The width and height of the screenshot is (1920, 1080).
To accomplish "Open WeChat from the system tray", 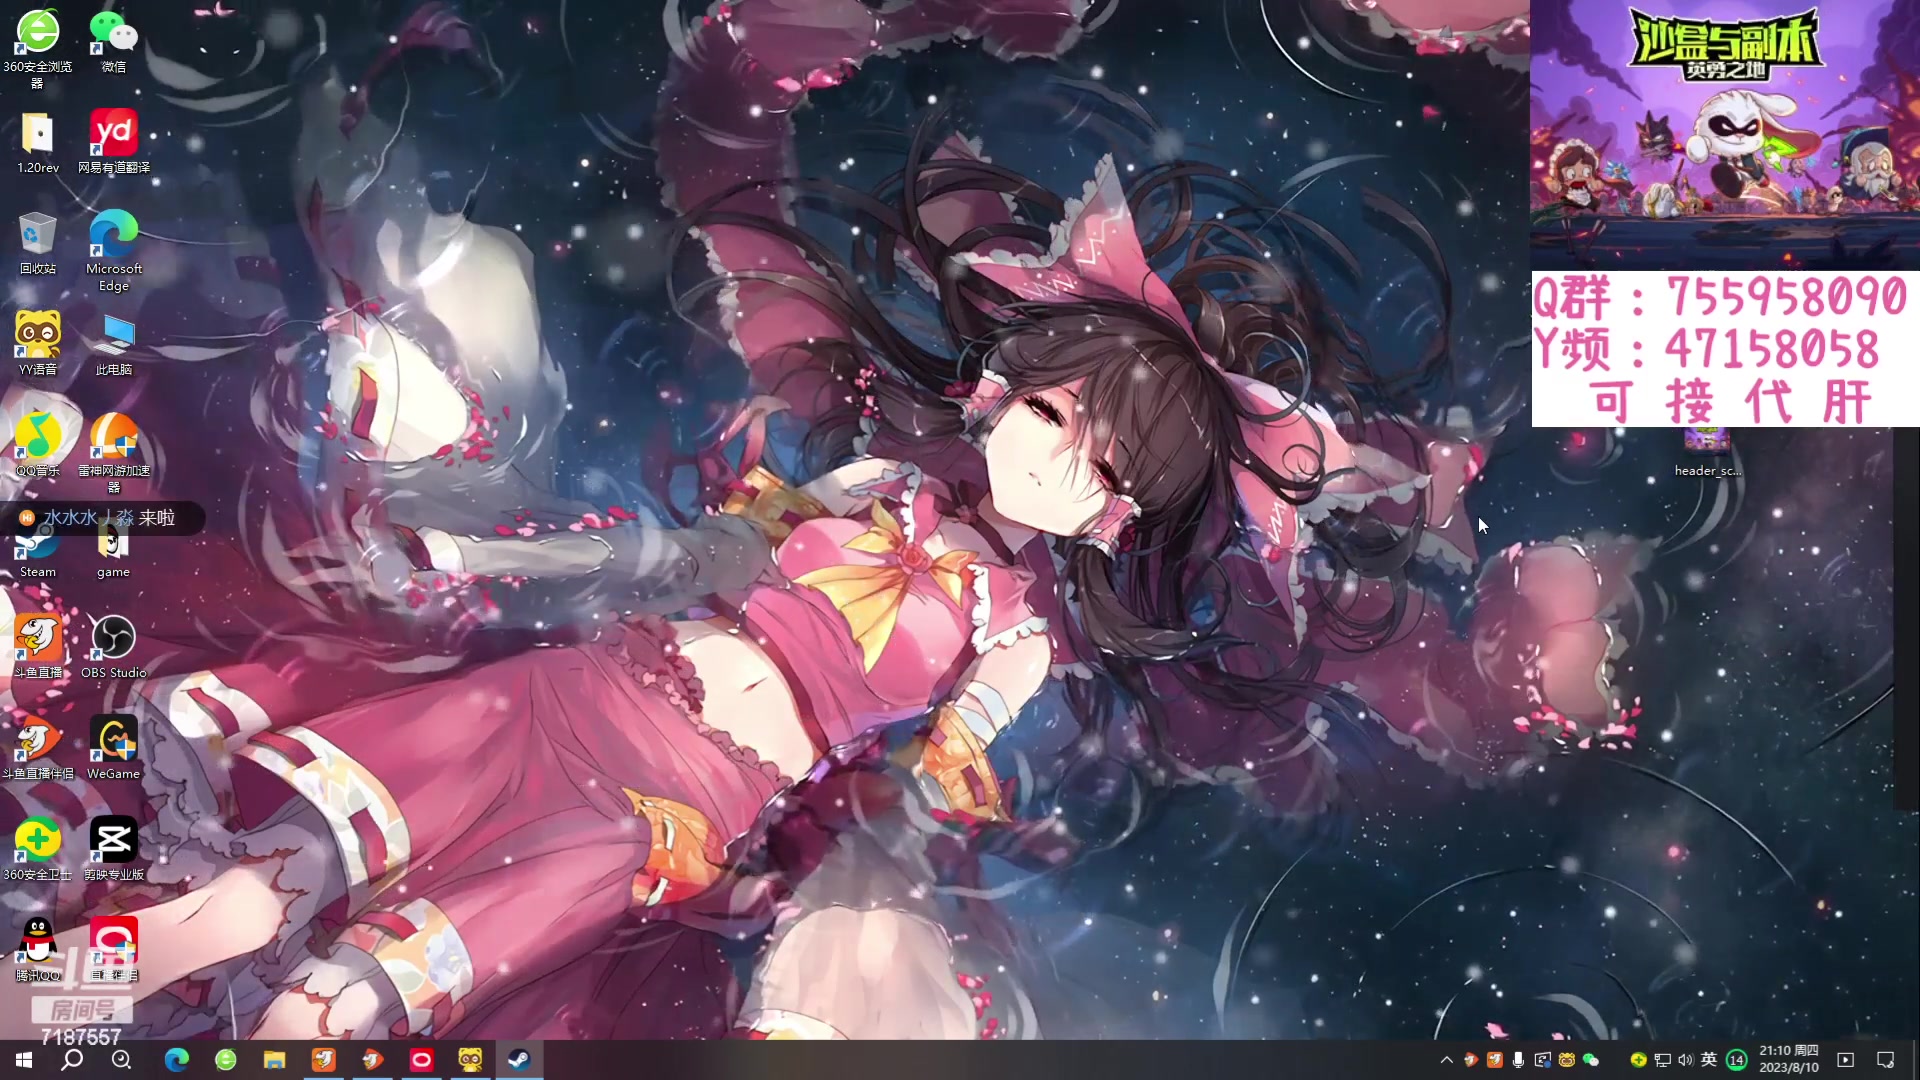I will coord(1591,1060).
